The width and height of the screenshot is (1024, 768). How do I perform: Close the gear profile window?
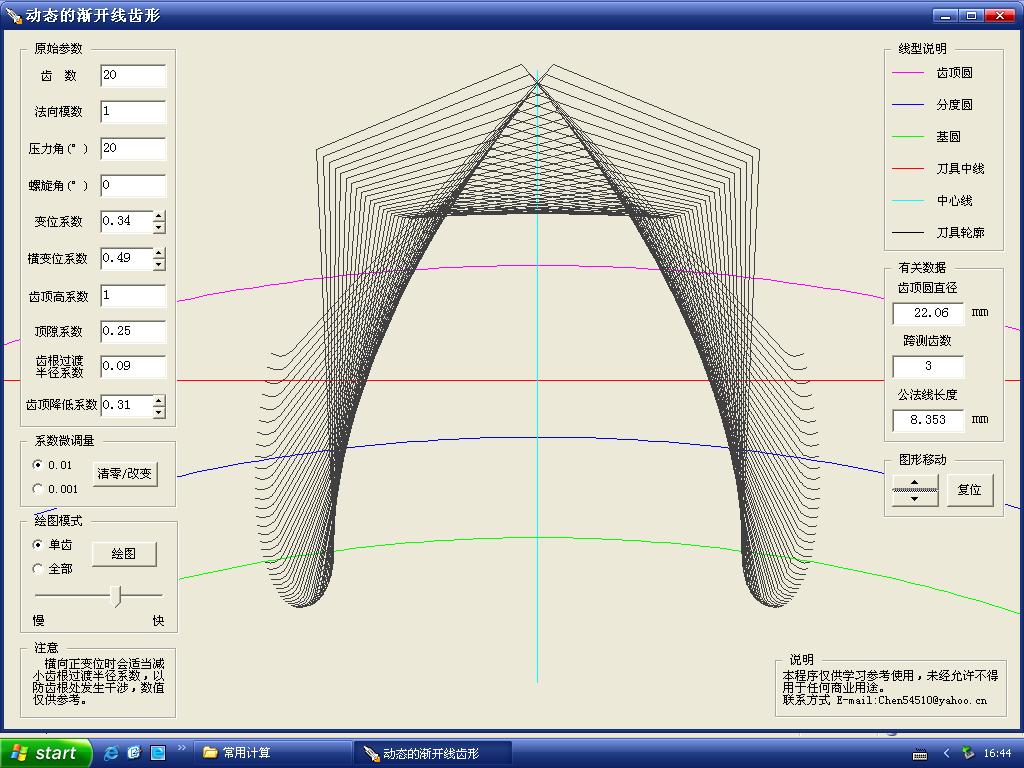coord(1000,16)
